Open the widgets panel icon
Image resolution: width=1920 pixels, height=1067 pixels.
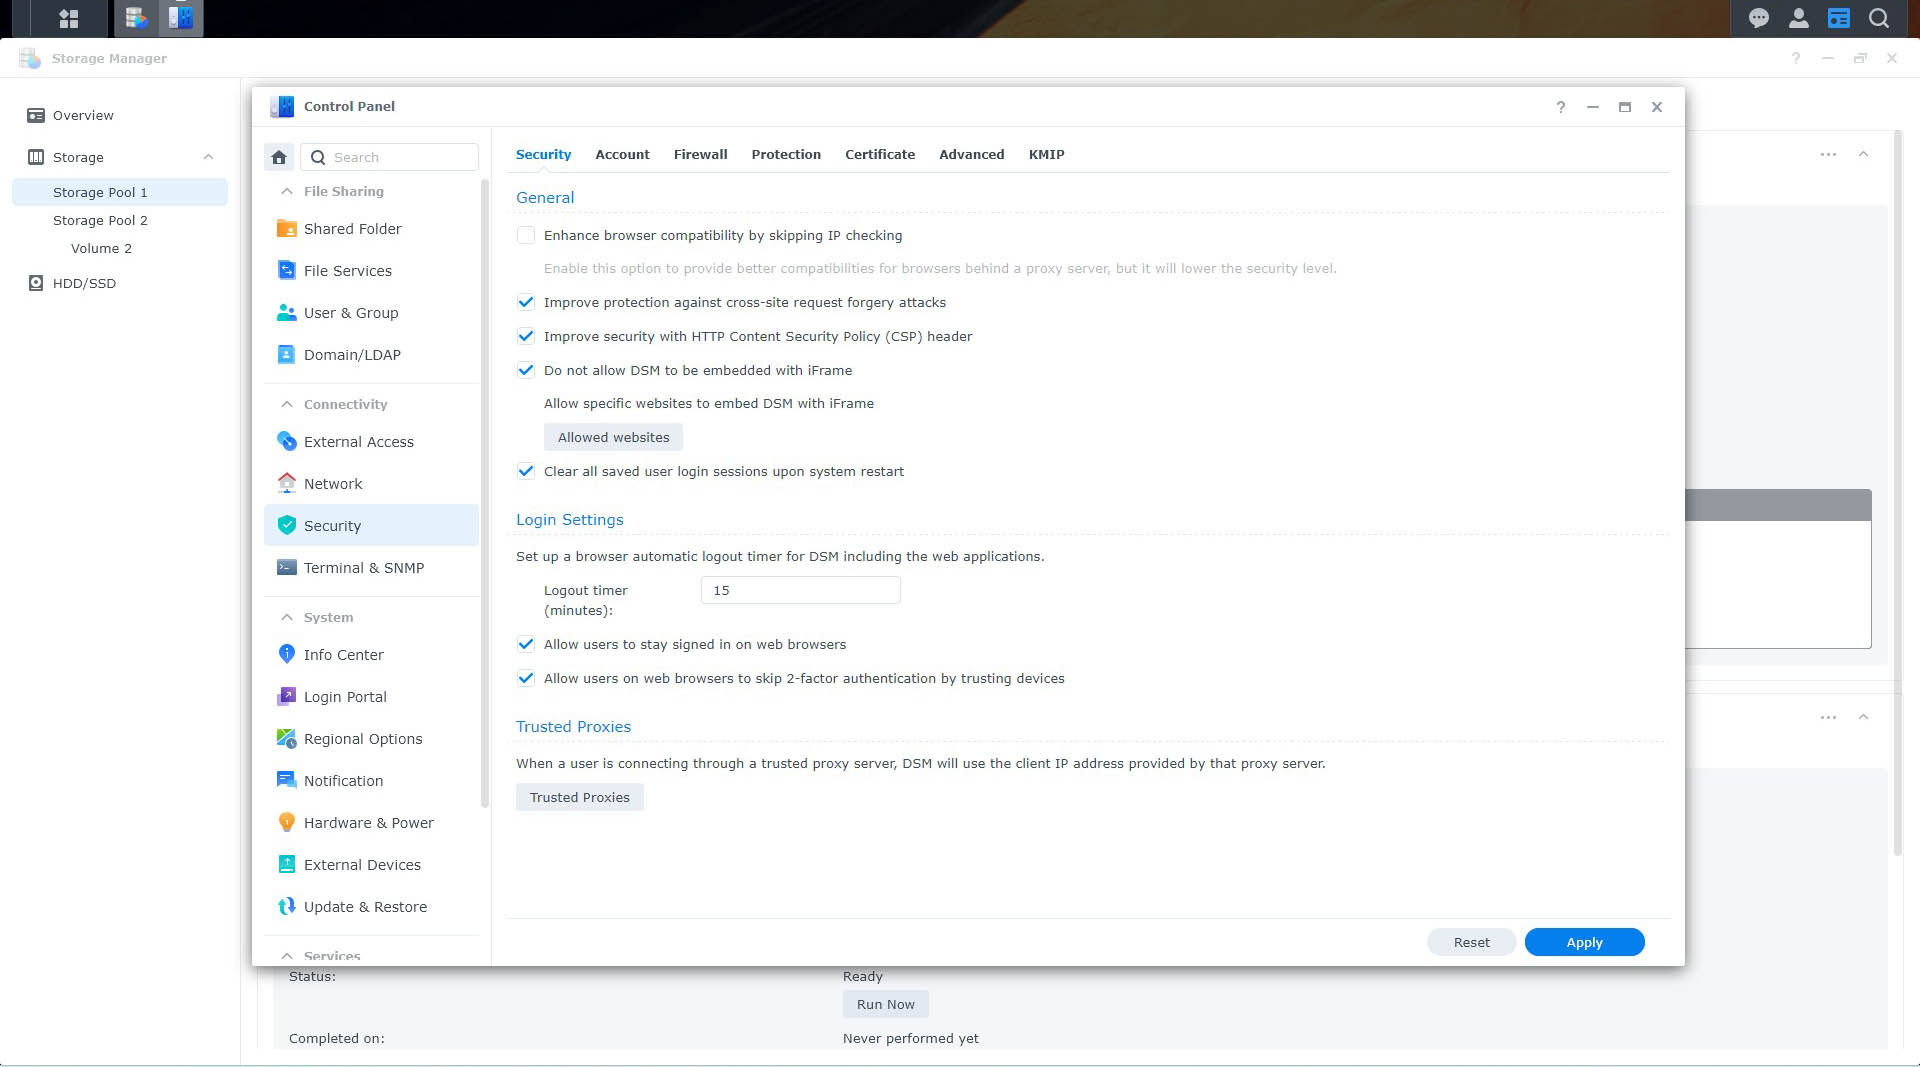[x=1839, y=18]
